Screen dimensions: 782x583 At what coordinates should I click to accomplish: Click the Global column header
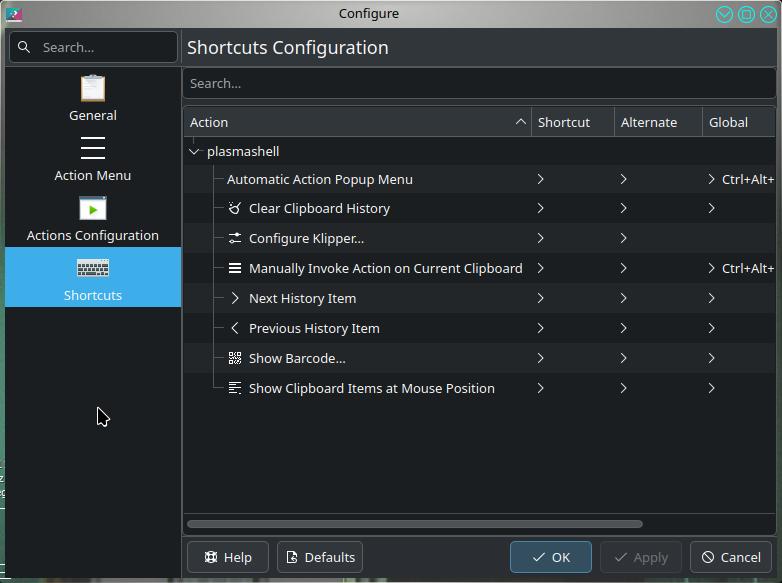(739, 122)
